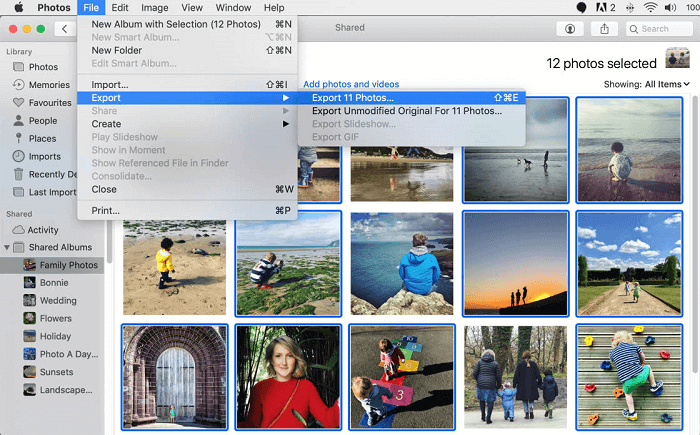Select Favourites in the sidebar
This screenshot has height=435, width=700.
click(x=49, y=103)
